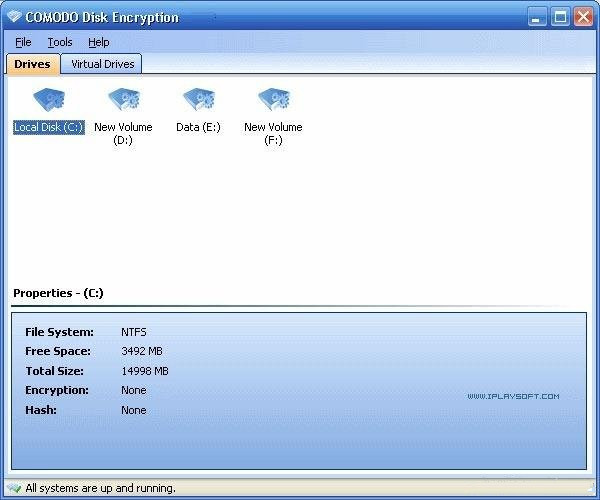Click the 'Encryption:' label
The height and width of the screenshot is (500, 600).
(x=57, y=390)
